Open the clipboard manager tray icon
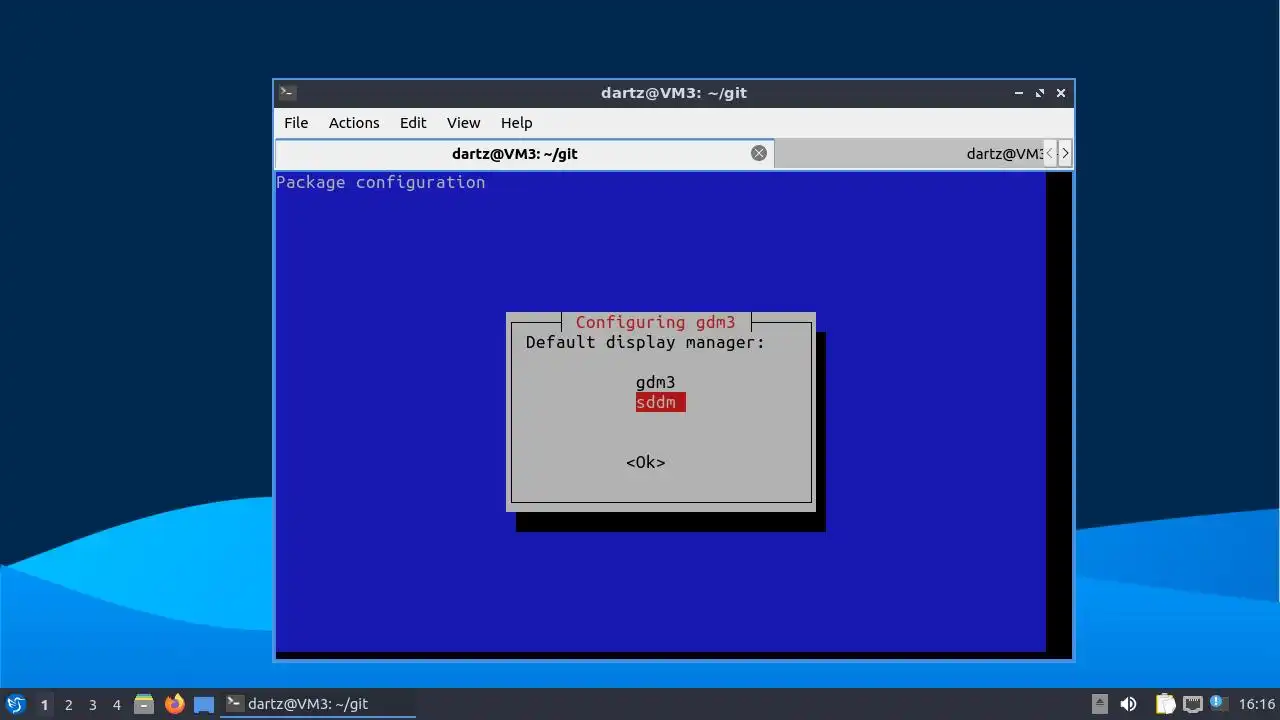 (x=1166, y=704)
